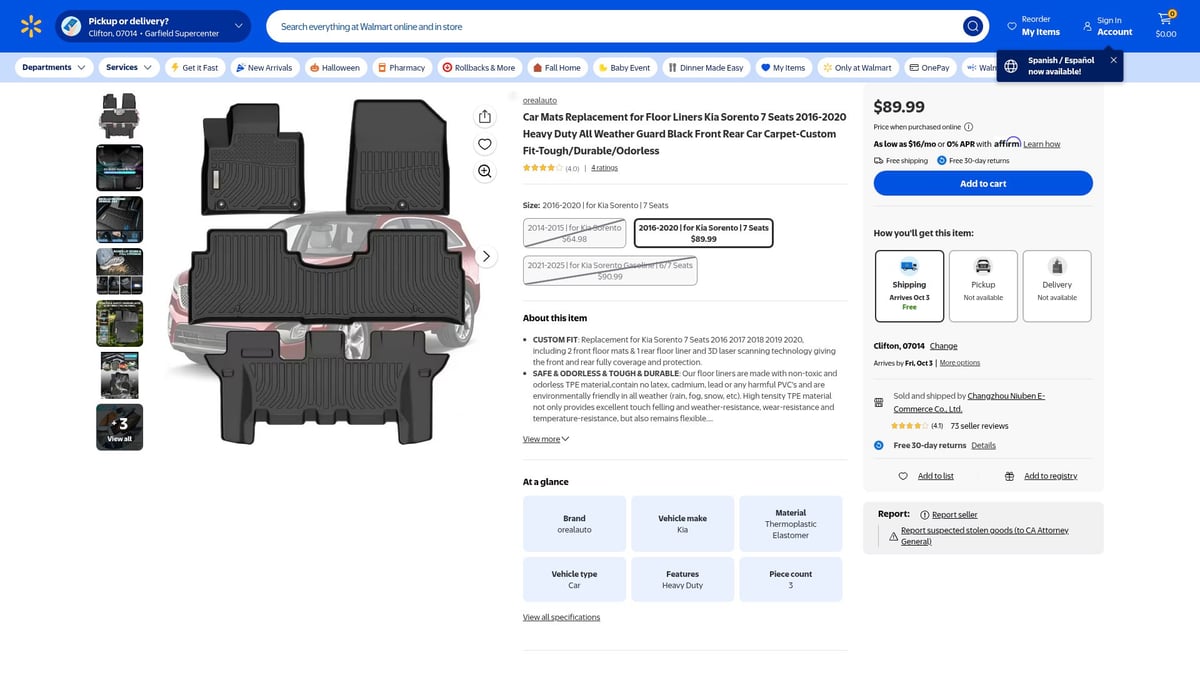This screenshot has width=1200, height=675.
Task: Close the Spanish language notification
Action: [x=1113, y=60]
